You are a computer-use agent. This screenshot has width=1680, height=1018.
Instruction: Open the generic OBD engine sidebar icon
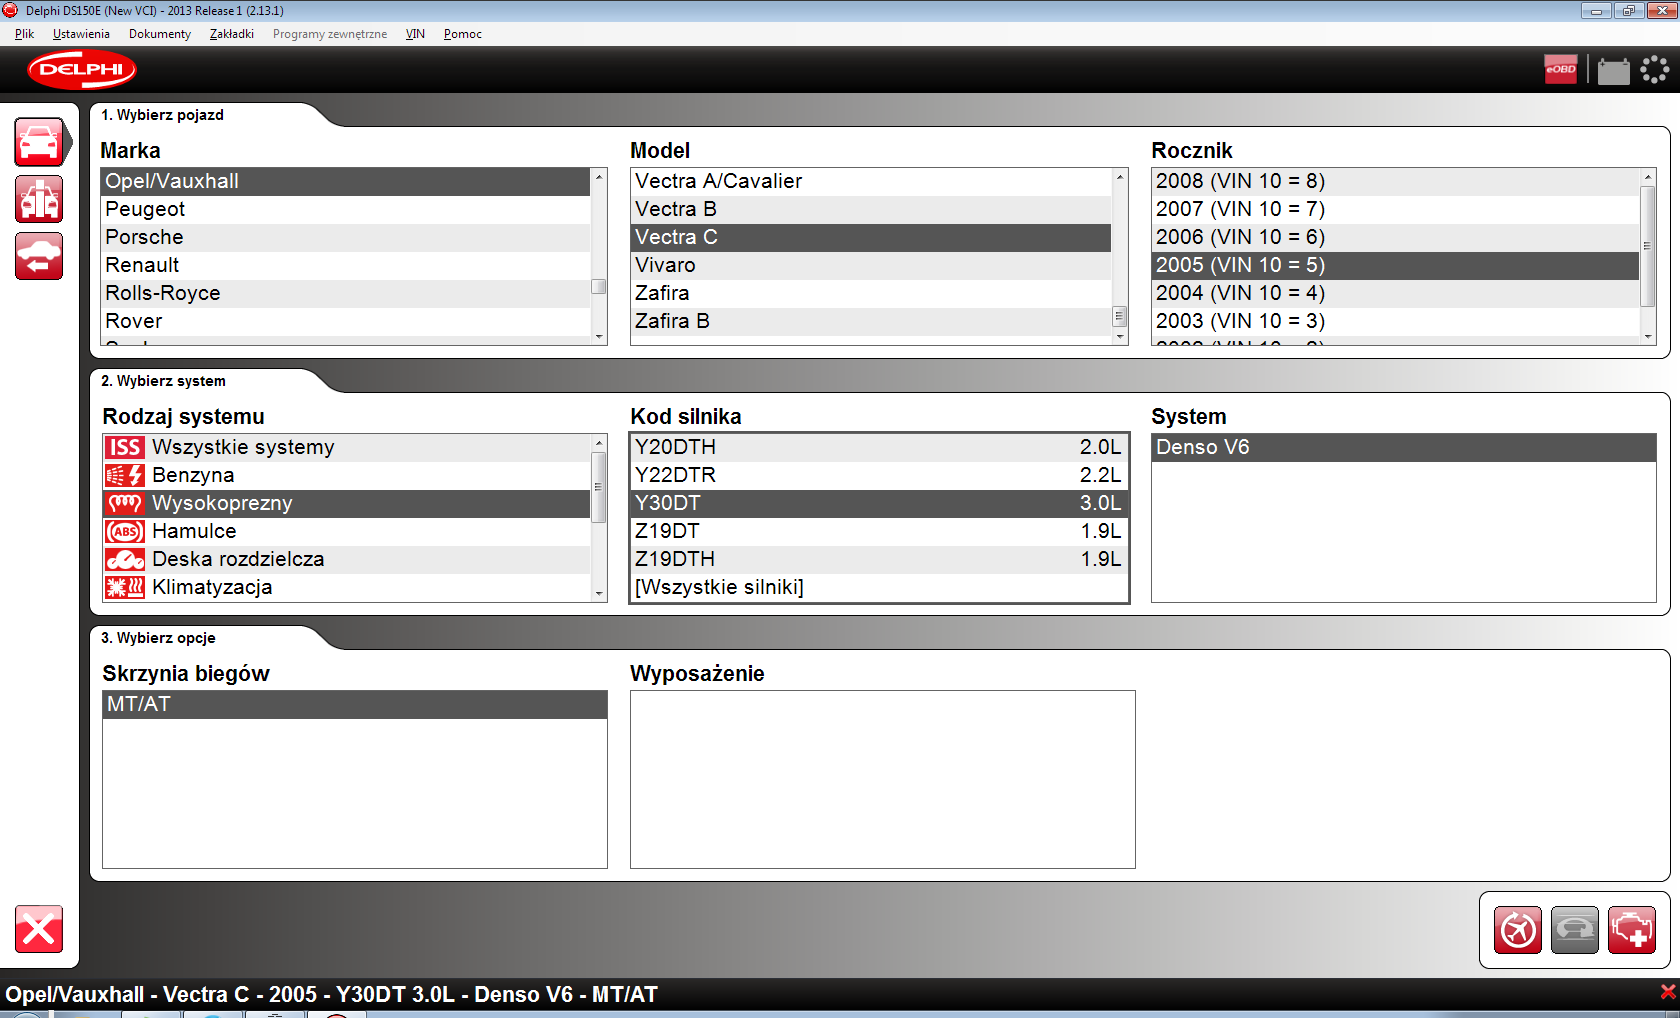[x=39, y=199]
